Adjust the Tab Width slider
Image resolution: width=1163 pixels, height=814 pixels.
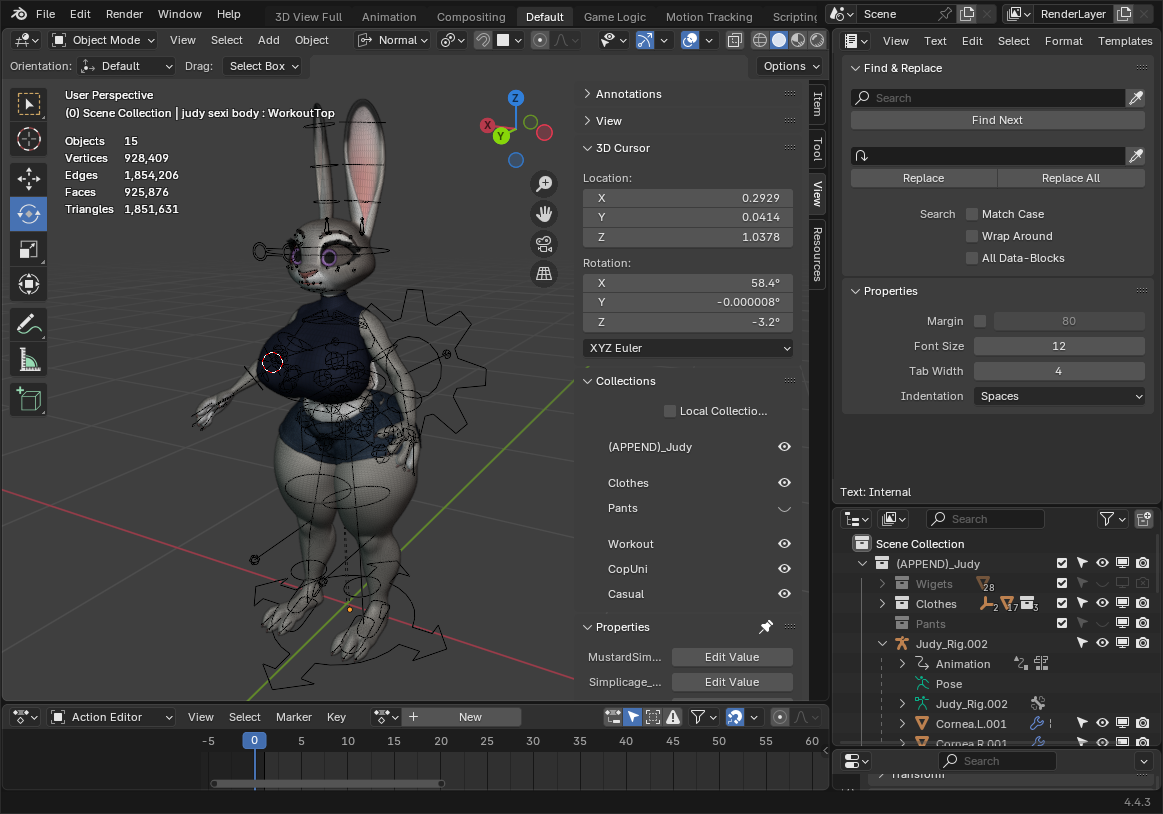click(1059, 371)
